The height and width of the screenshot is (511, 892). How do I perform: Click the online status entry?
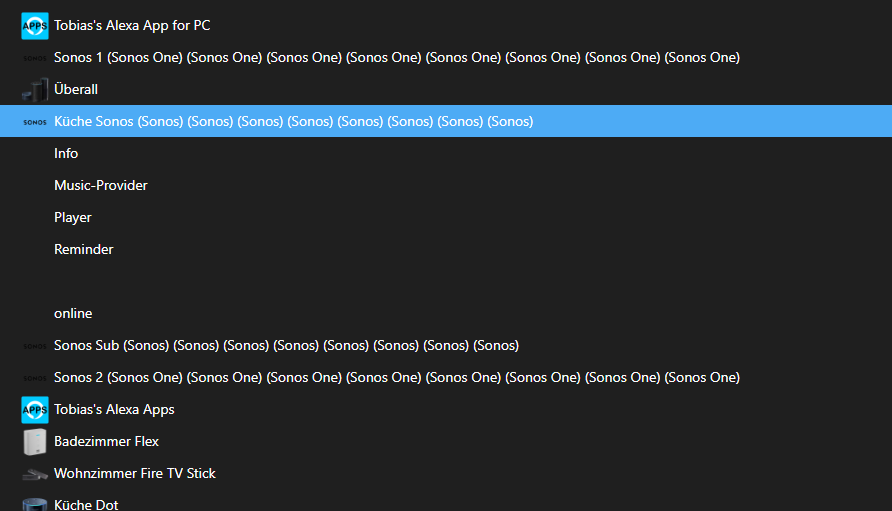tap(73, 314)
